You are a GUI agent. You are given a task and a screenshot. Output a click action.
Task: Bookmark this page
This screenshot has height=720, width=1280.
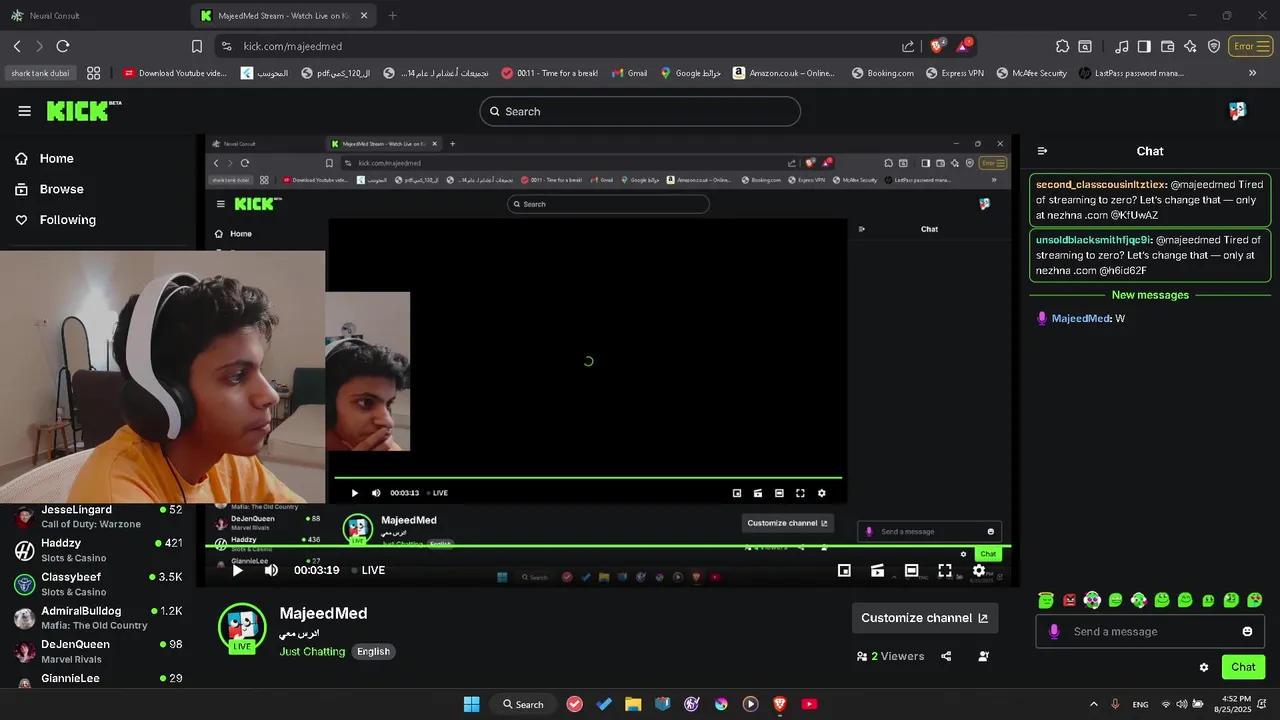coord(197,46)
